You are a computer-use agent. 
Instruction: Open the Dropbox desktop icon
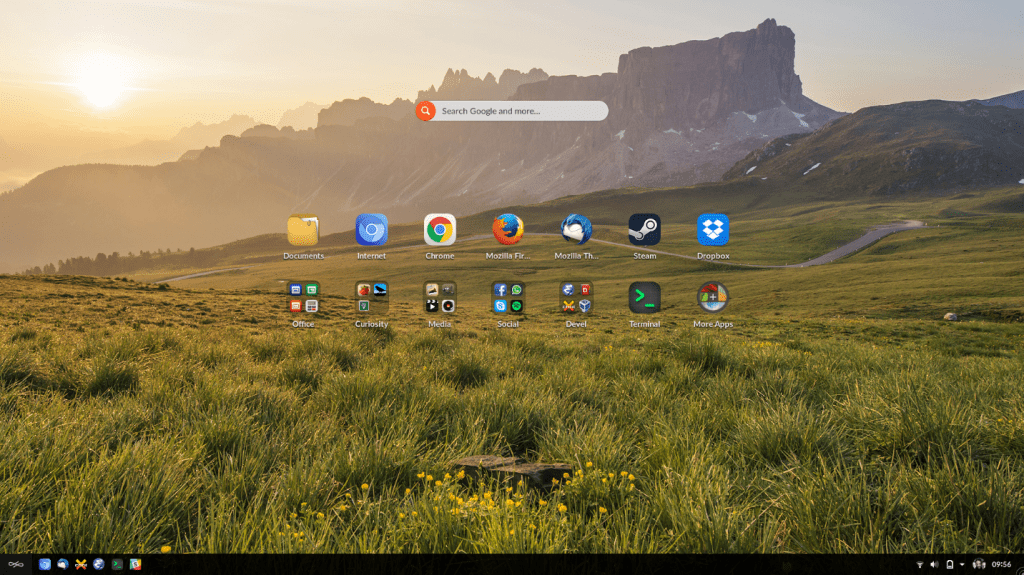point(713,230)
